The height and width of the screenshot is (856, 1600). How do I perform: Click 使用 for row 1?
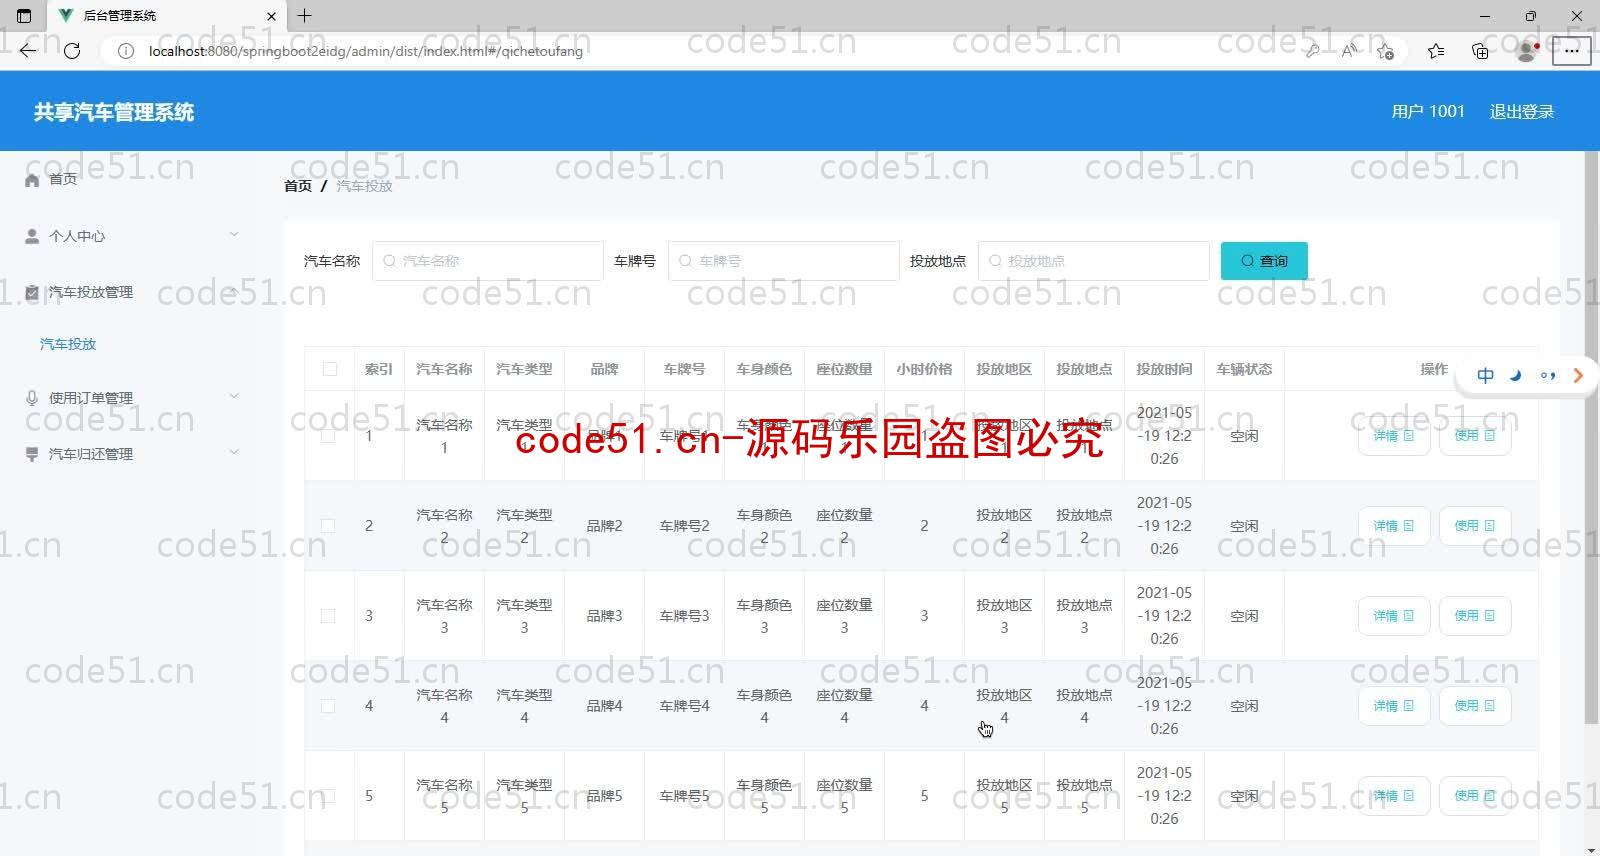1475,436
